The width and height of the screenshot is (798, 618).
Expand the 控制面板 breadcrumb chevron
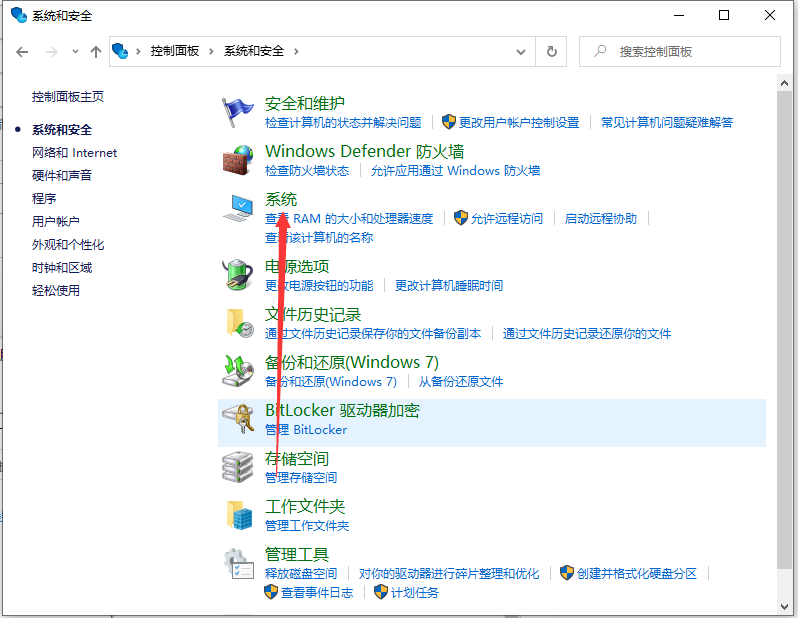211,51
